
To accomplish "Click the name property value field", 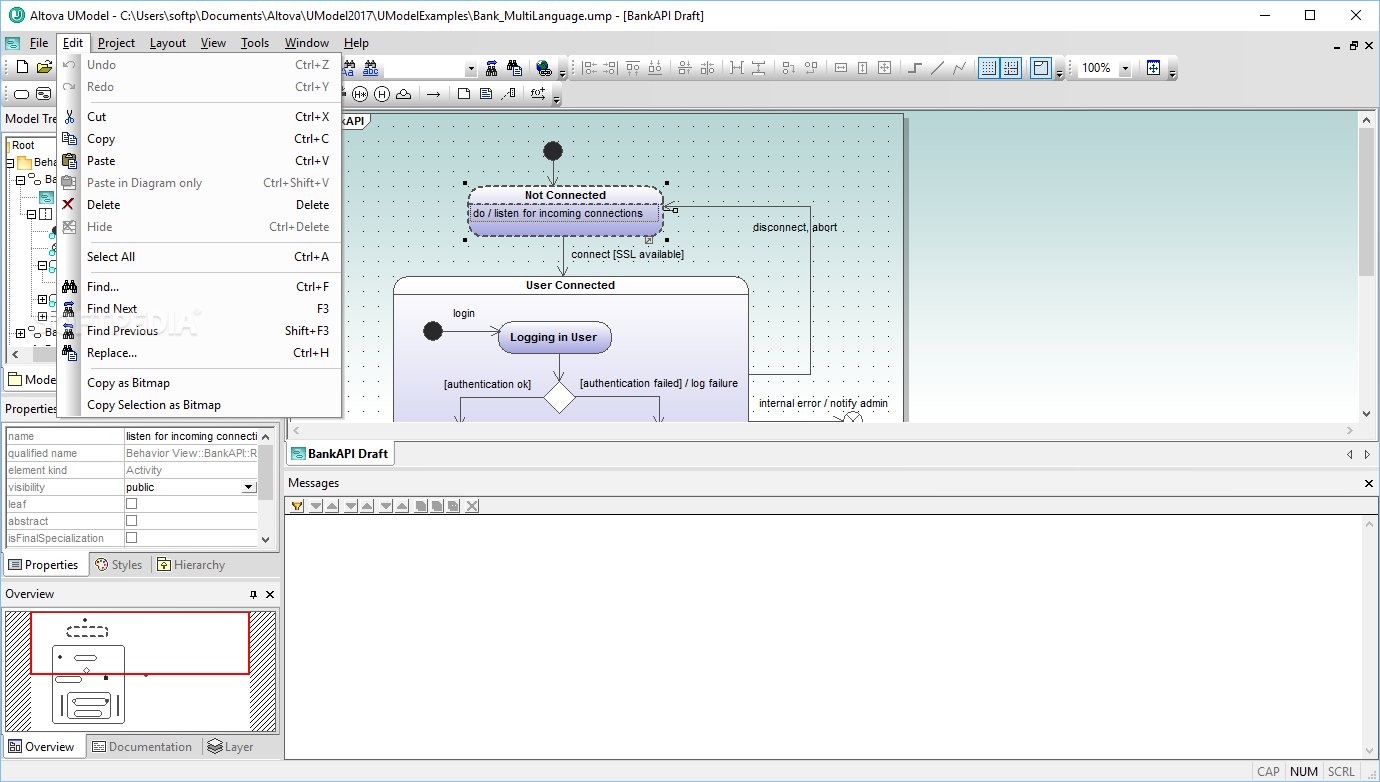I will pyautogui.click(x=191, y=436).
